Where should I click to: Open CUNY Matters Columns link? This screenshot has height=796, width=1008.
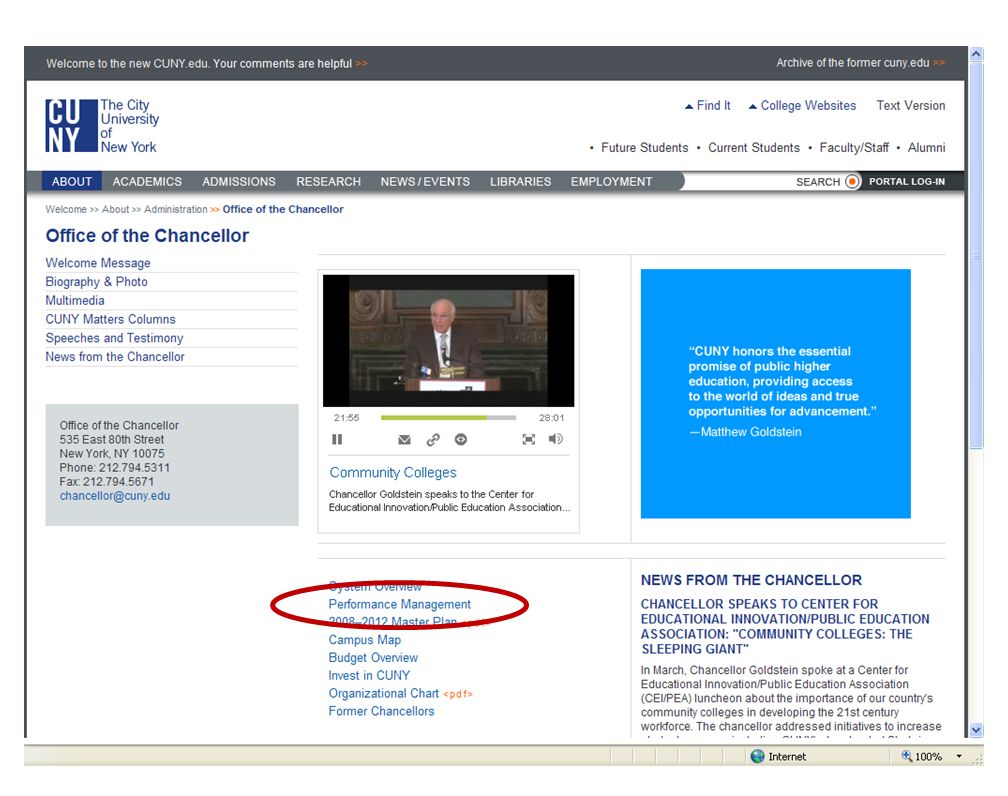coord(110,319)
